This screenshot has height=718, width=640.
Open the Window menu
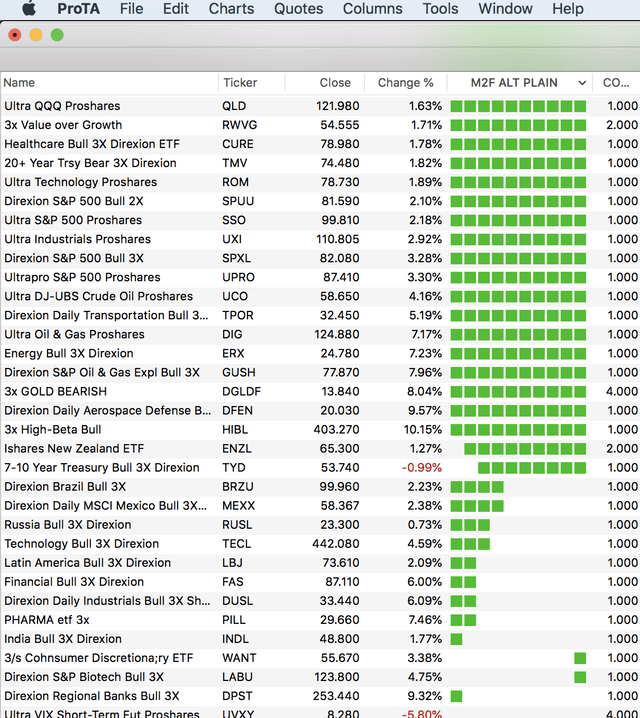click(505, 9)
